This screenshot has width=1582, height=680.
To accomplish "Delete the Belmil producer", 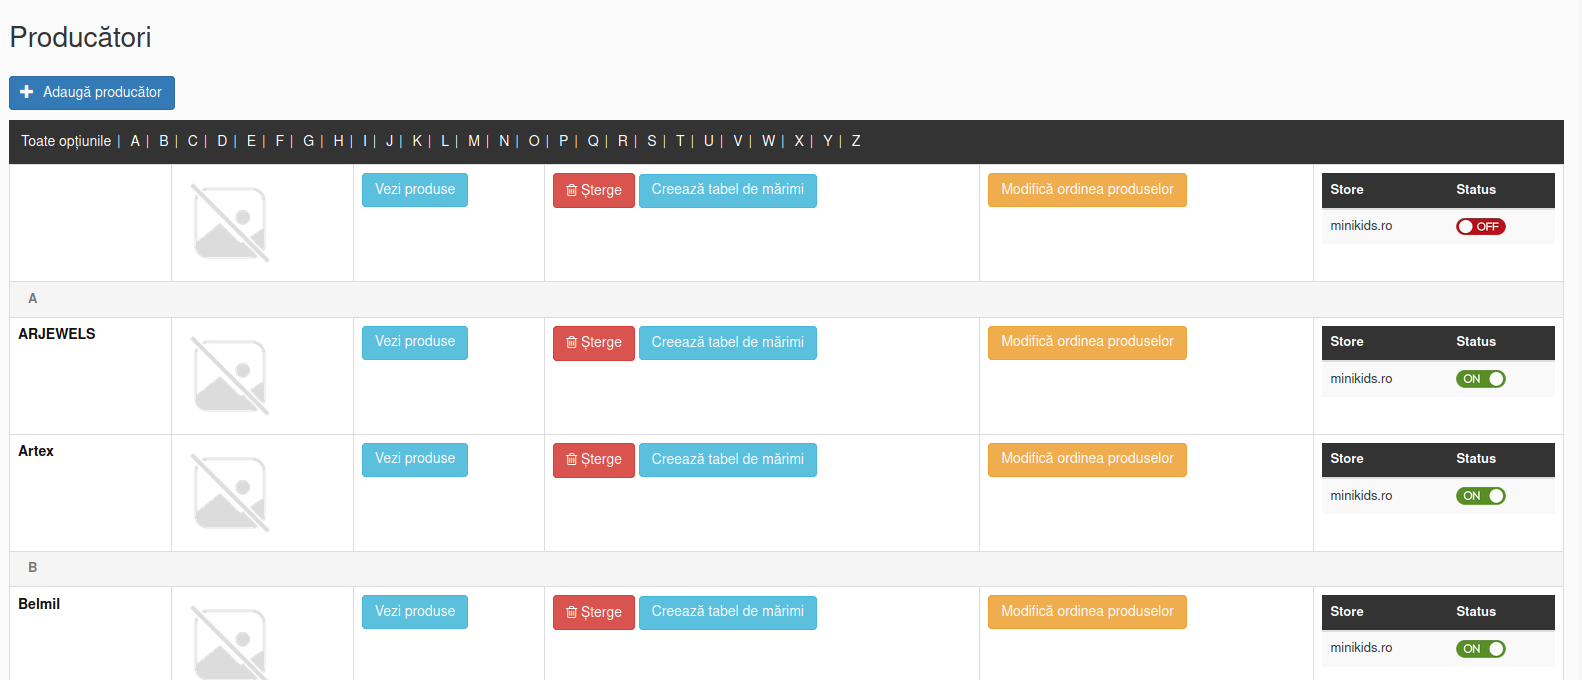I will [594, 613].
